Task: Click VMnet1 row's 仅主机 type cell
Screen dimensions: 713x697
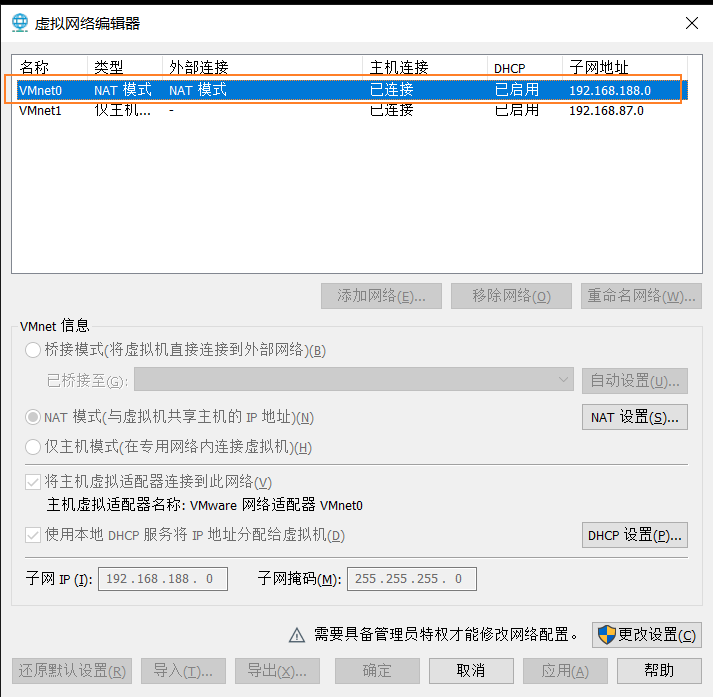Action: [122, 110]
